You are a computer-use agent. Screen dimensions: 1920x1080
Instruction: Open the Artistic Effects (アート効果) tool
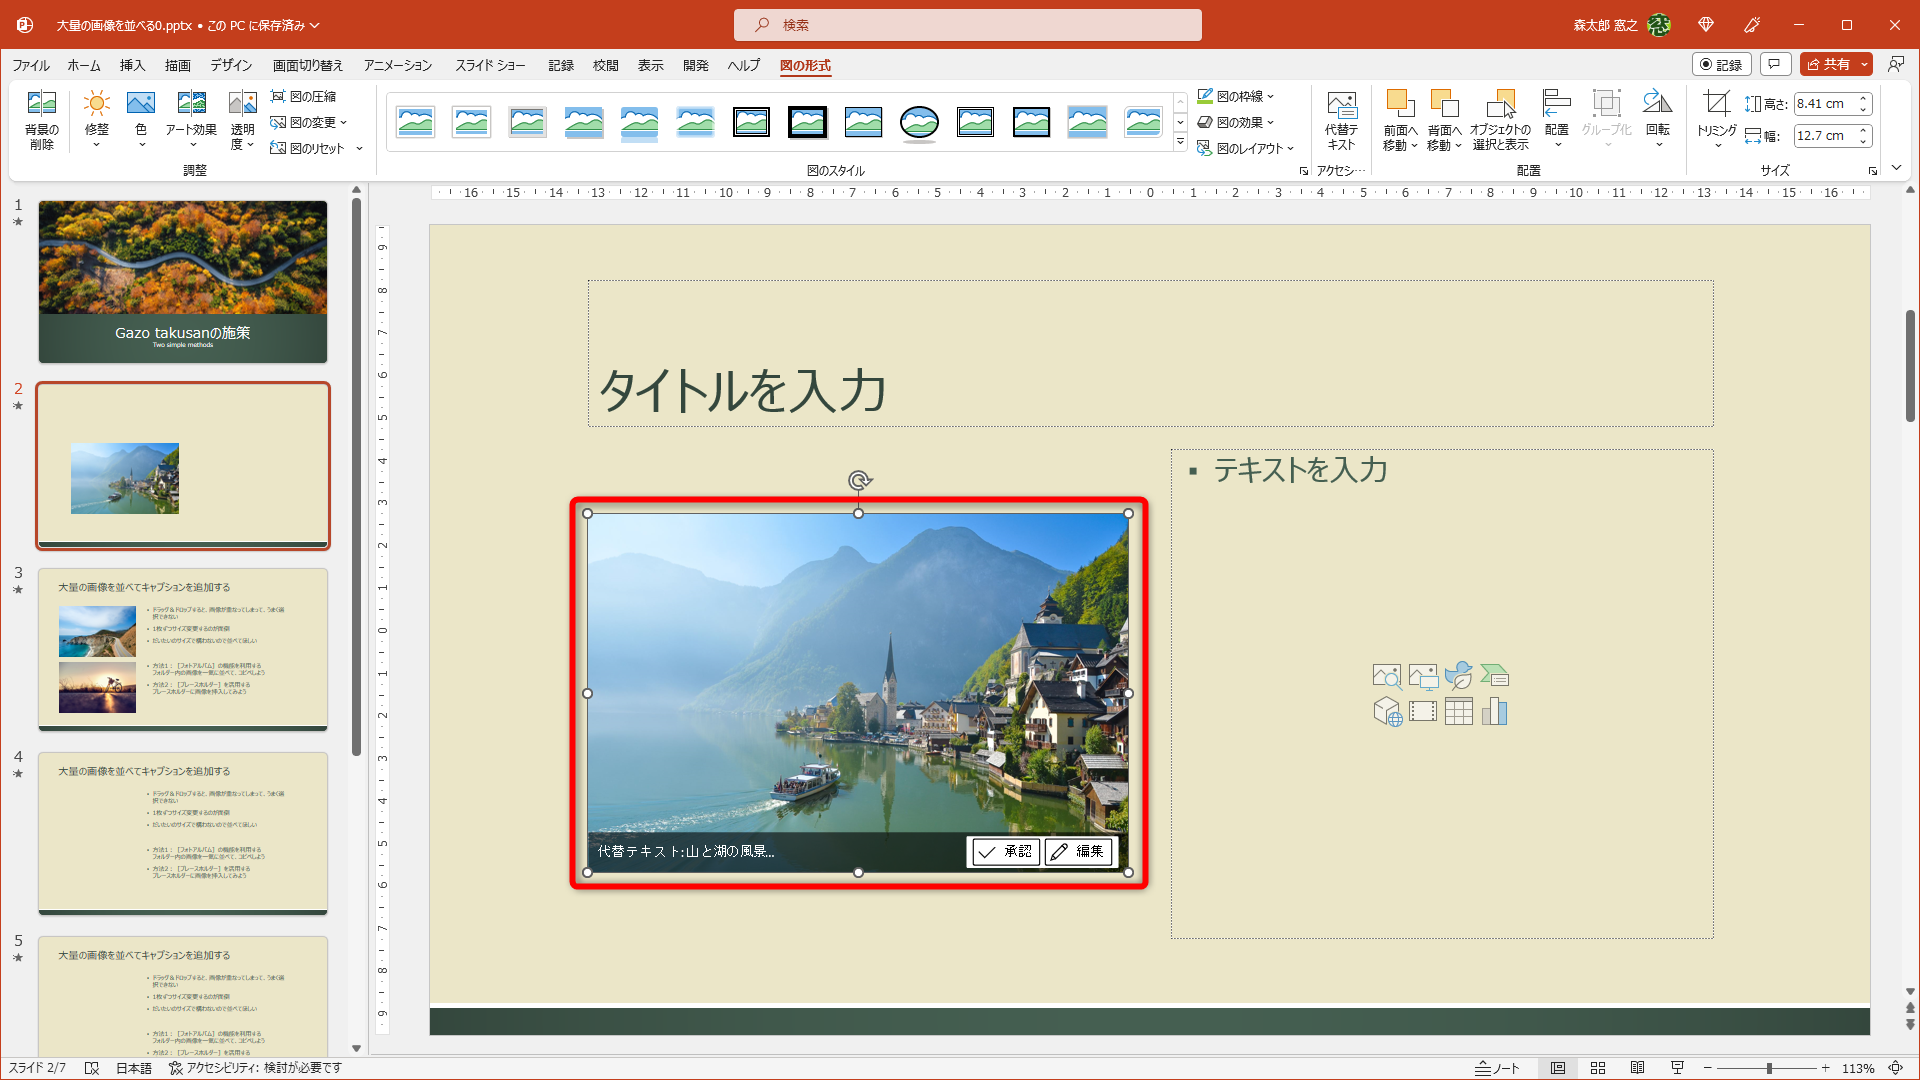(x=190, y=104)
